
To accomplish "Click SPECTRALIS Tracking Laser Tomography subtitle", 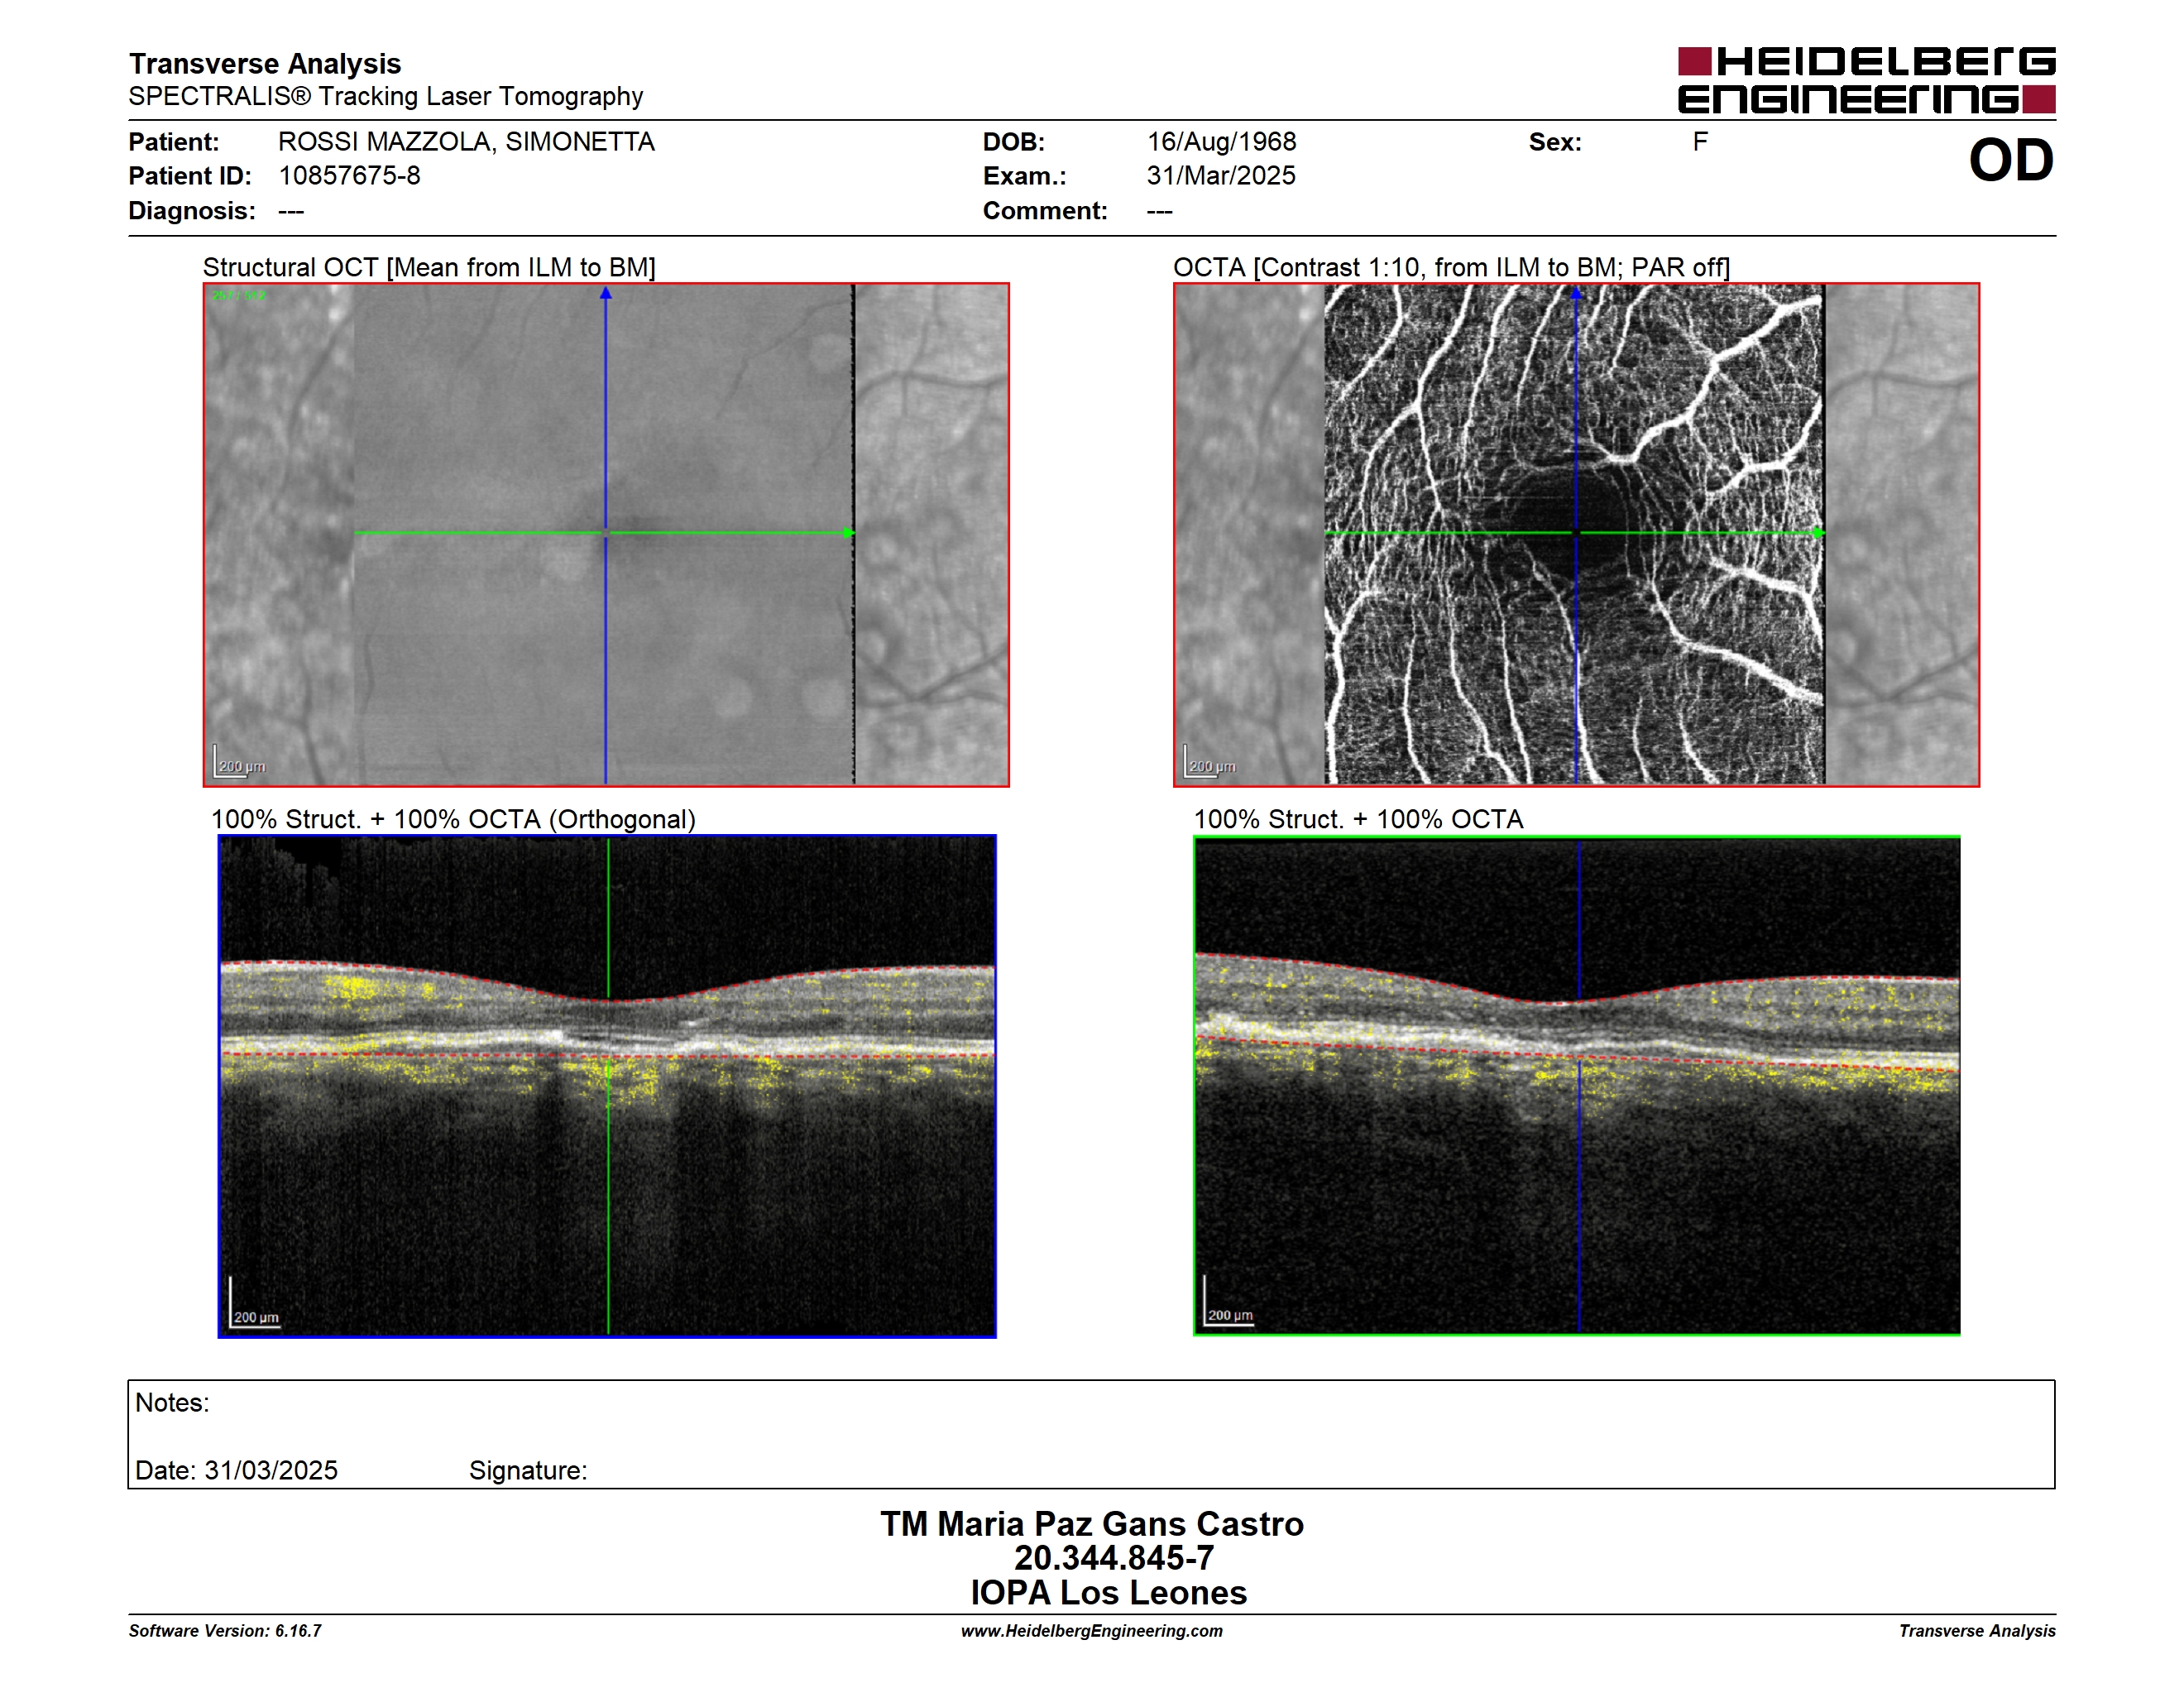I will tap(386, 97).
